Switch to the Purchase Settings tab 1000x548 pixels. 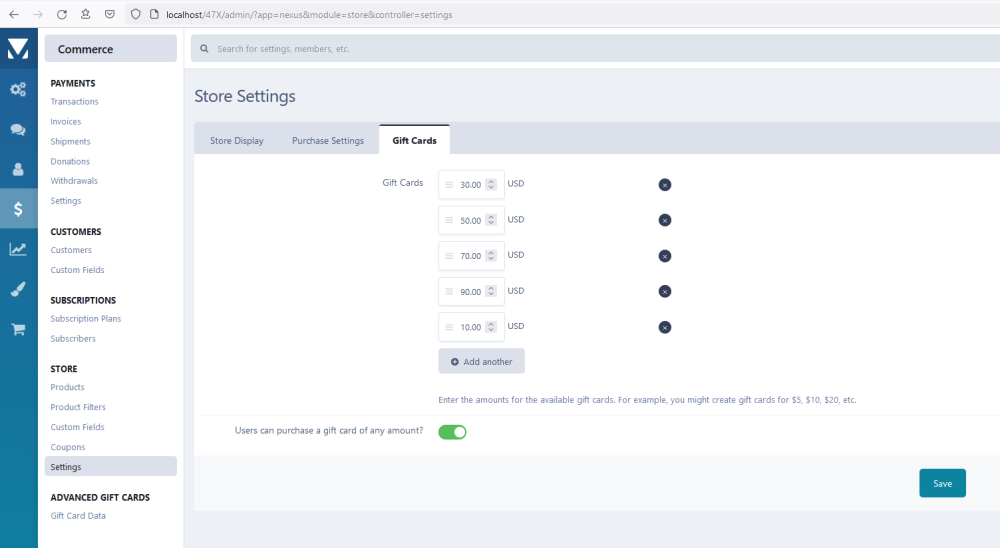(328, 140)
